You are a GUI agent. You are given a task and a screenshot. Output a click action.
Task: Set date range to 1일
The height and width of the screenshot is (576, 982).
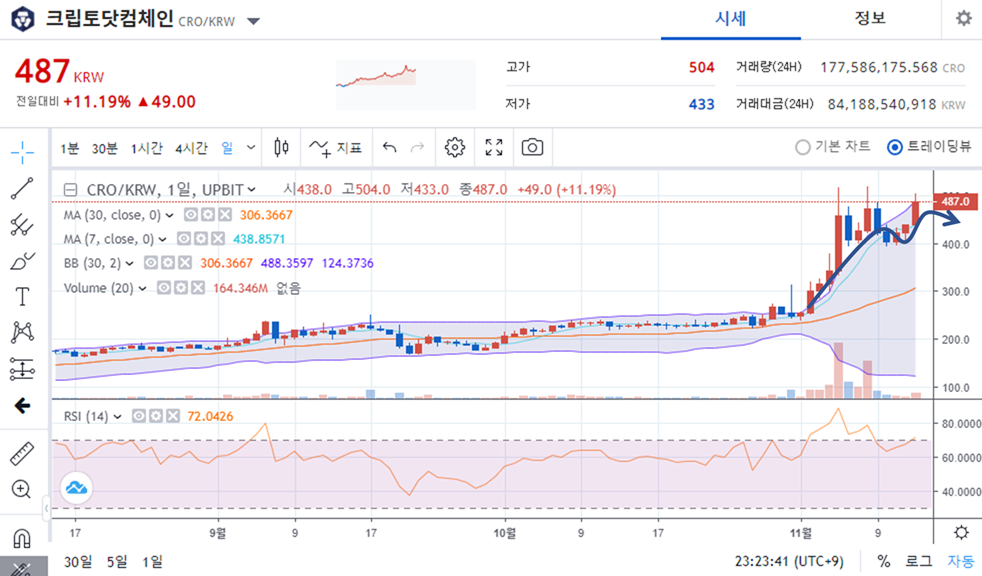click(x=152, y=562)
